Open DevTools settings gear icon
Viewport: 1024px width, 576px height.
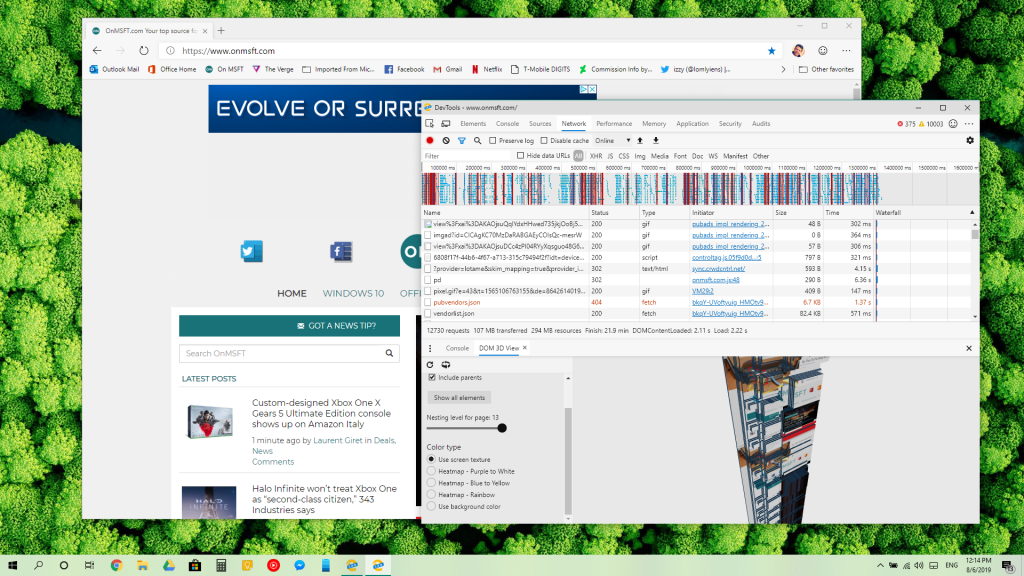[969, 141]
